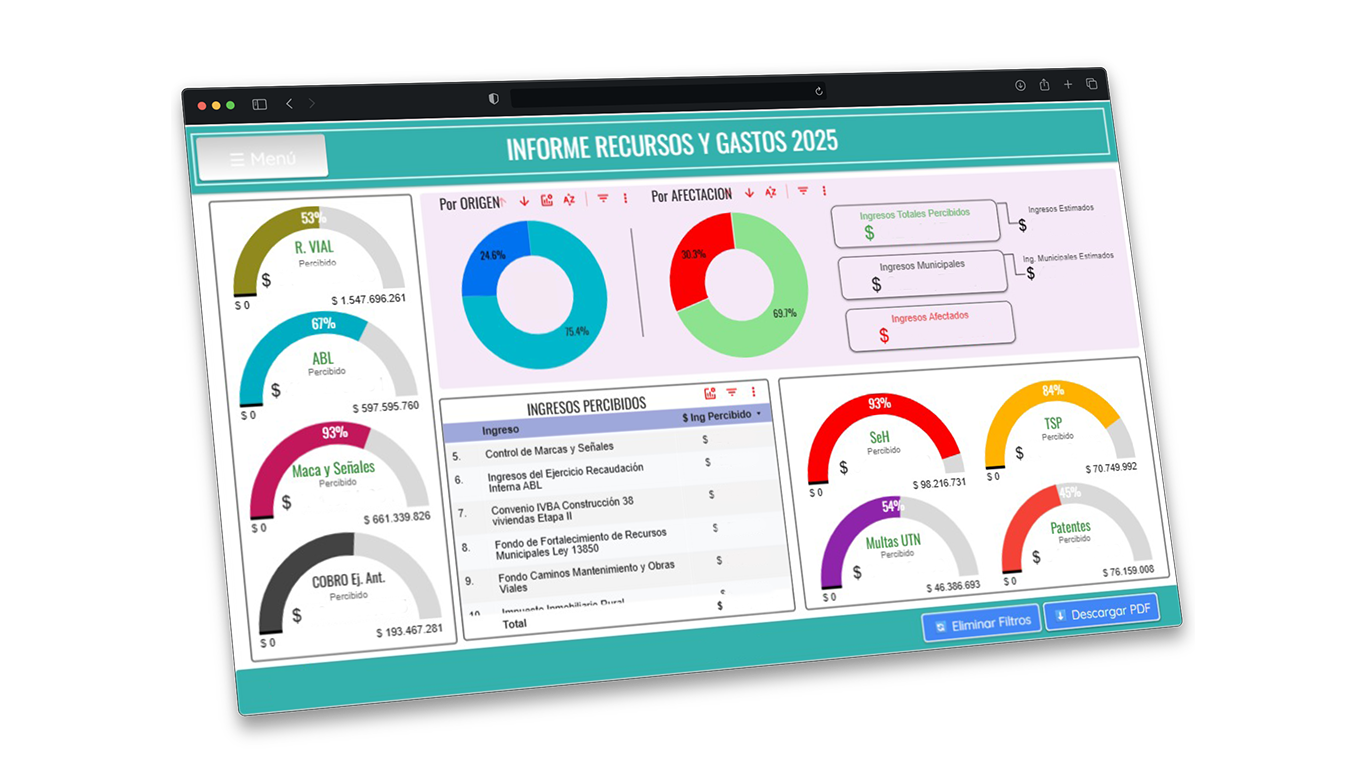Click the browser share icon
This screenshot has width=1366, height=768.
point(1044,85)
